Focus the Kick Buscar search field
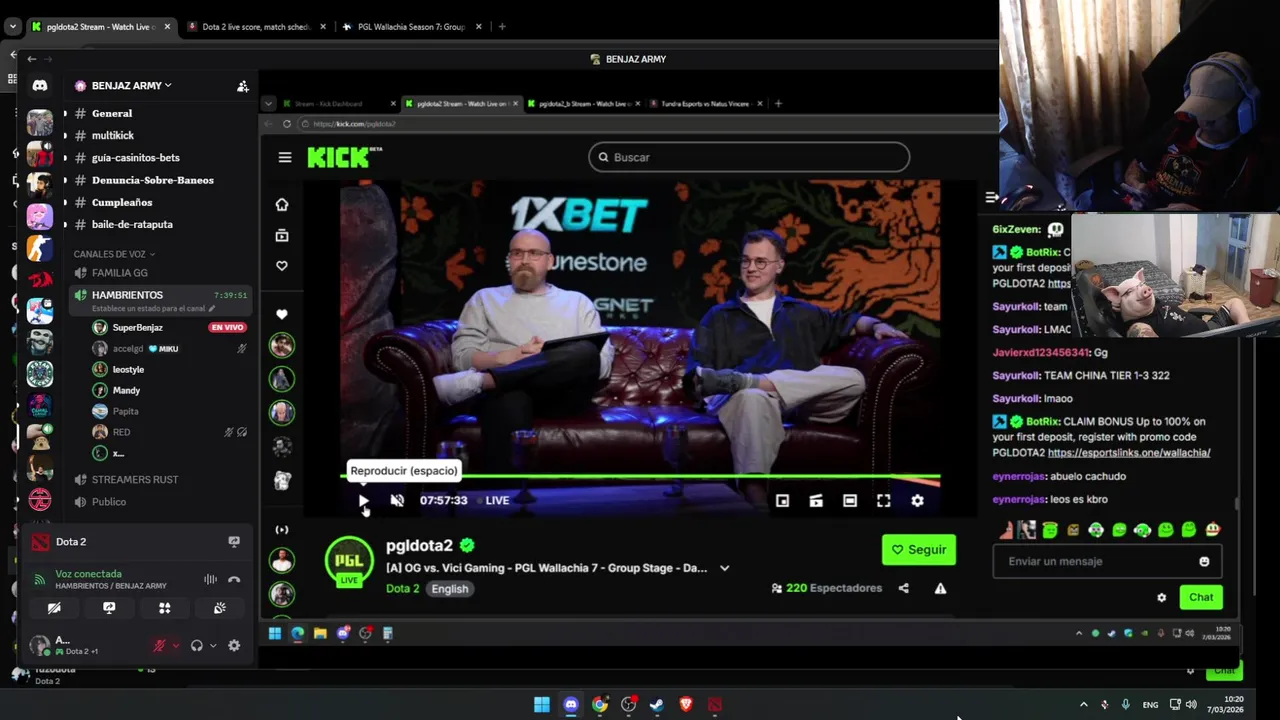Image resolution: width=1280 pixels, height=720 pixels. click(x=749, y=157)
